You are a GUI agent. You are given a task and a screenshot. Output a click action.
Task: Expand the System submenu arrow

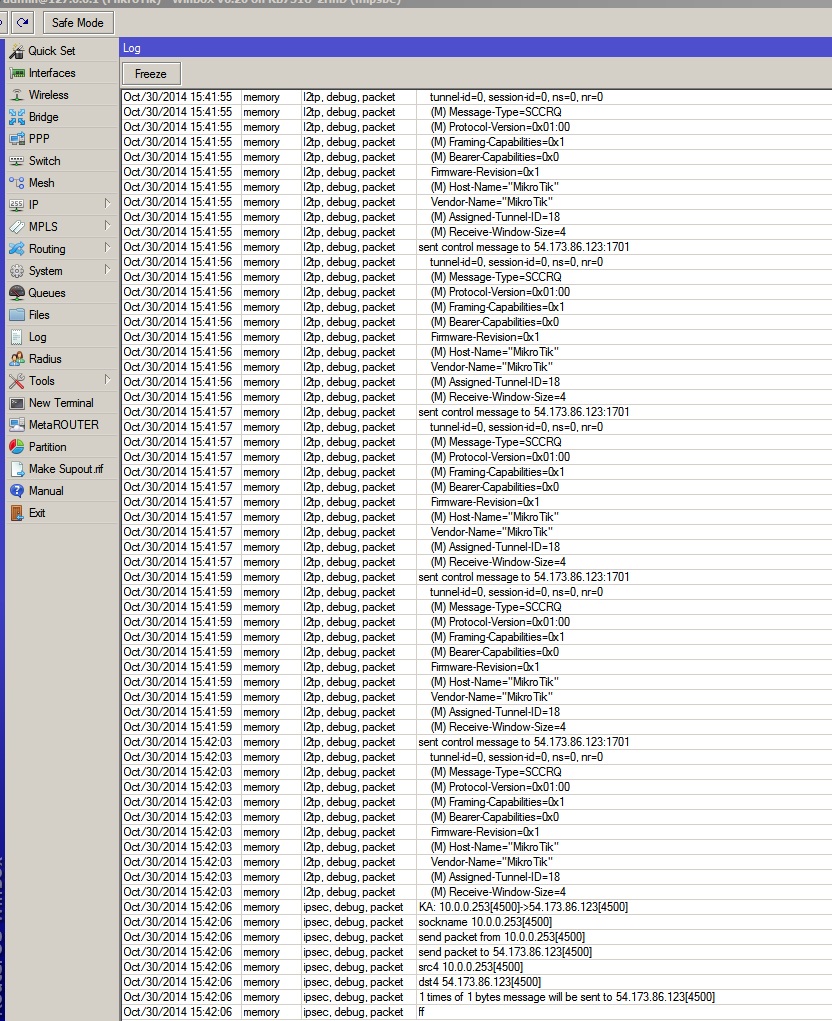[x=107, y=270]
